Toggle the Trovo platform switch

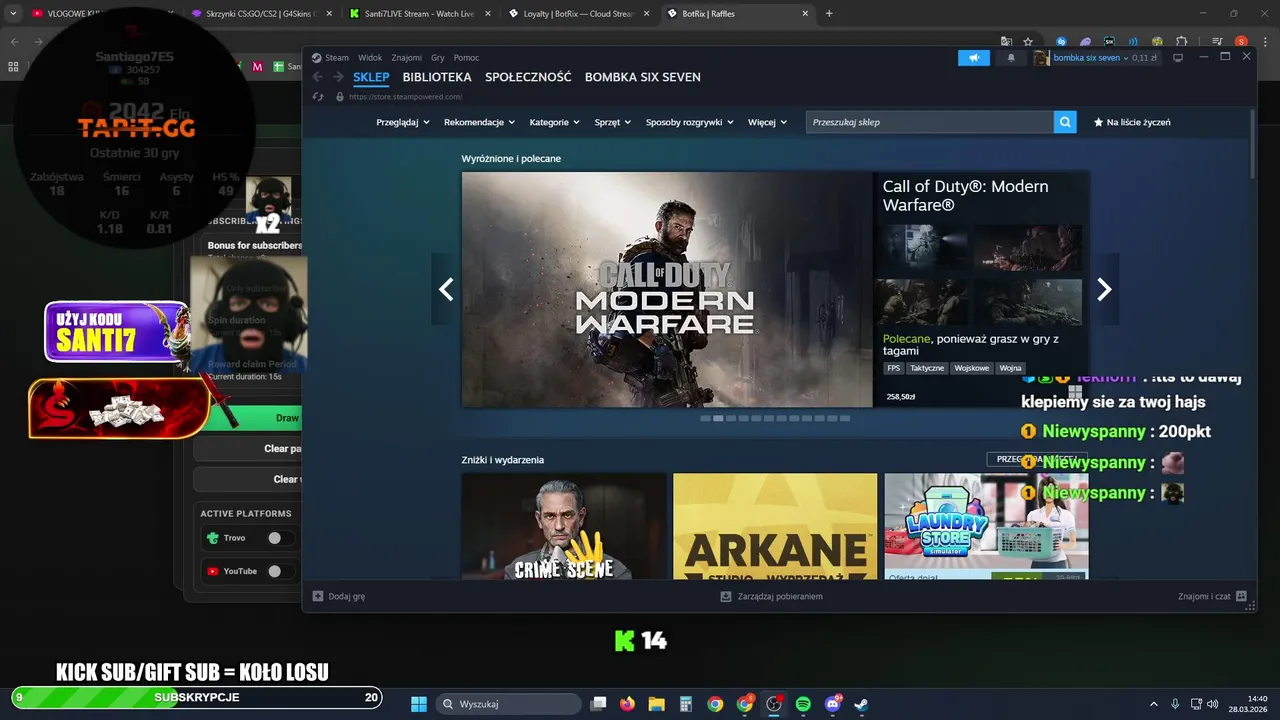(279, 538)
